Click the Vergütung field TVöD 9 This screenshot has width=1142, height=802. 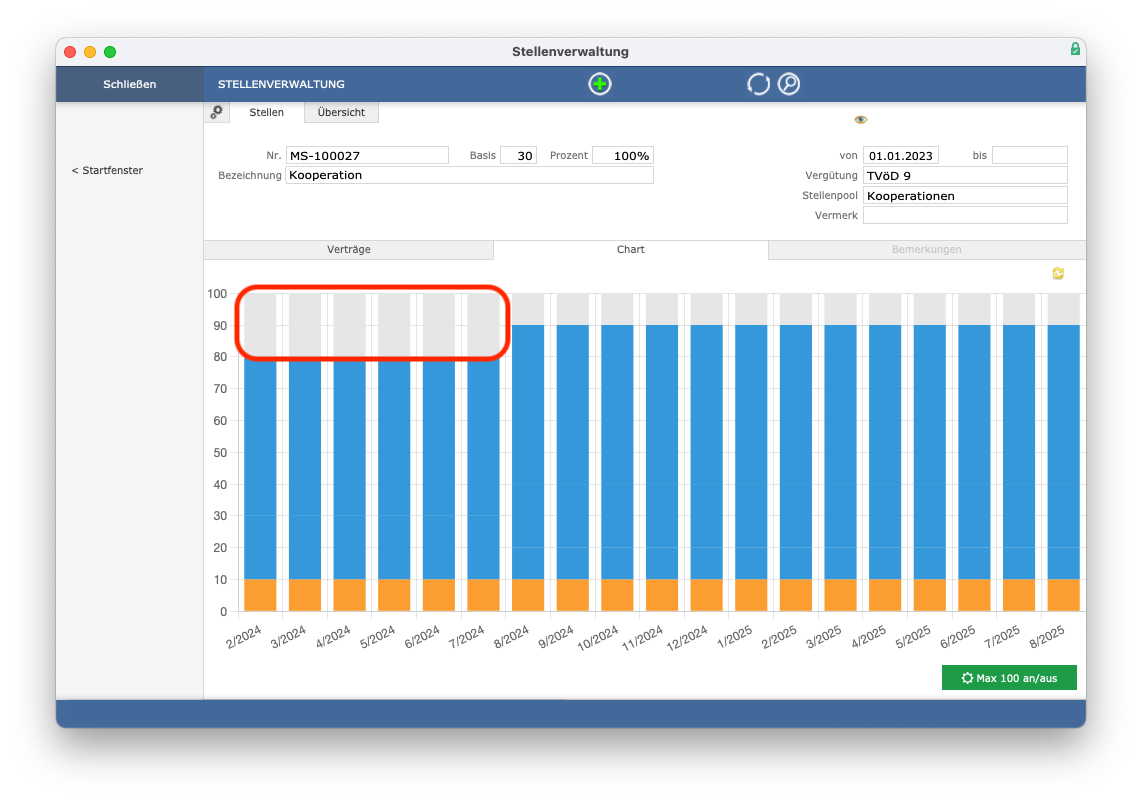pos(965,176)
